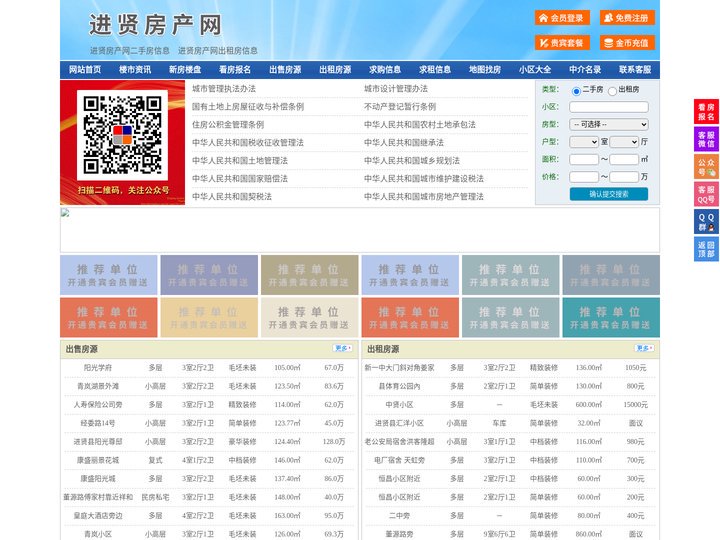The image size is (720, 540).
Task: Click the QR code image
Action: coord(122,135)
